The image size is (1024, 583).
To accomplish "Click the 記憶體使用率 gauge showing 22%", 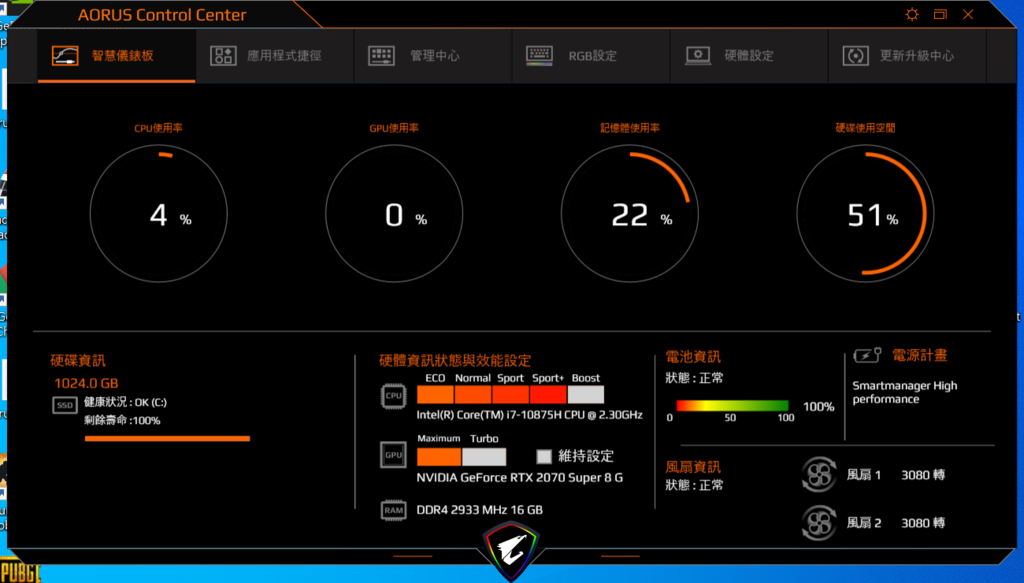I will tap(630, 213).
